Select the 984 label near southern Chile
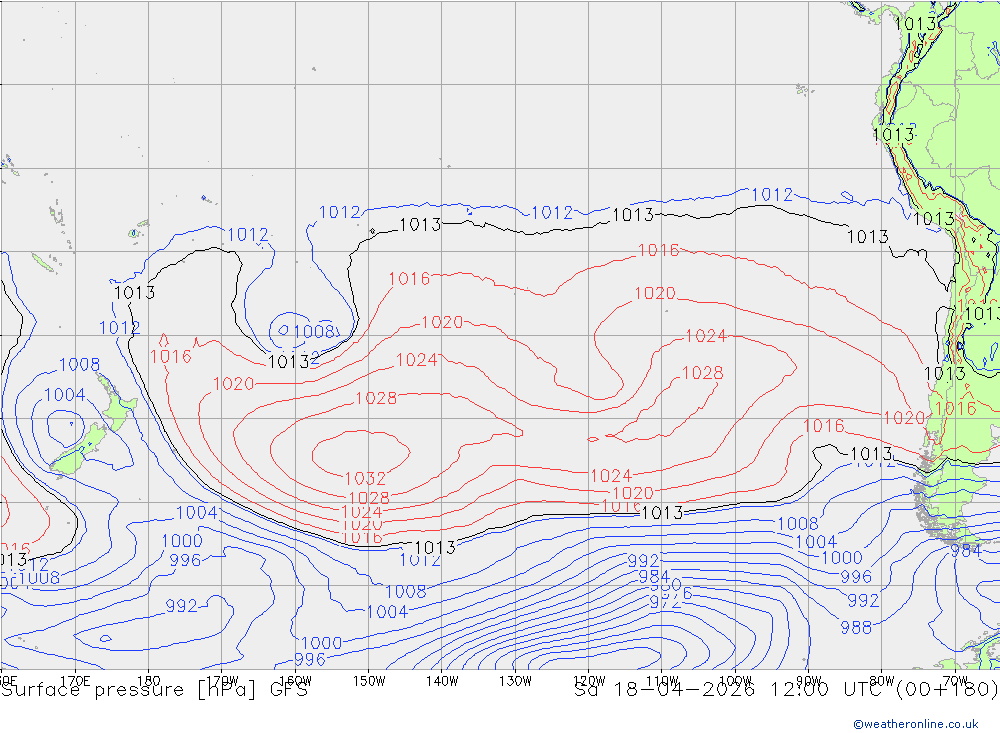 click(x=966, y=551)
